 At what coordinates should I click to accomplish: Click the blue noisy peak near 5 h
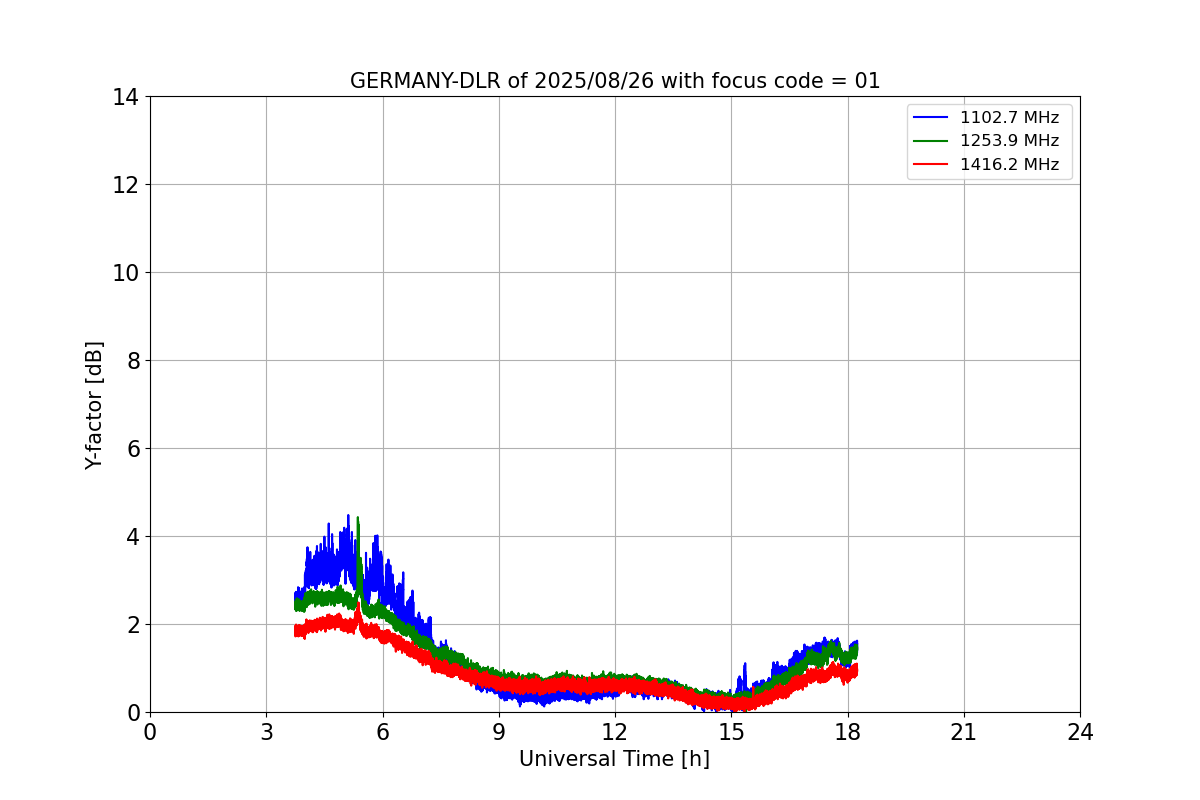click(x=348, y=516)
